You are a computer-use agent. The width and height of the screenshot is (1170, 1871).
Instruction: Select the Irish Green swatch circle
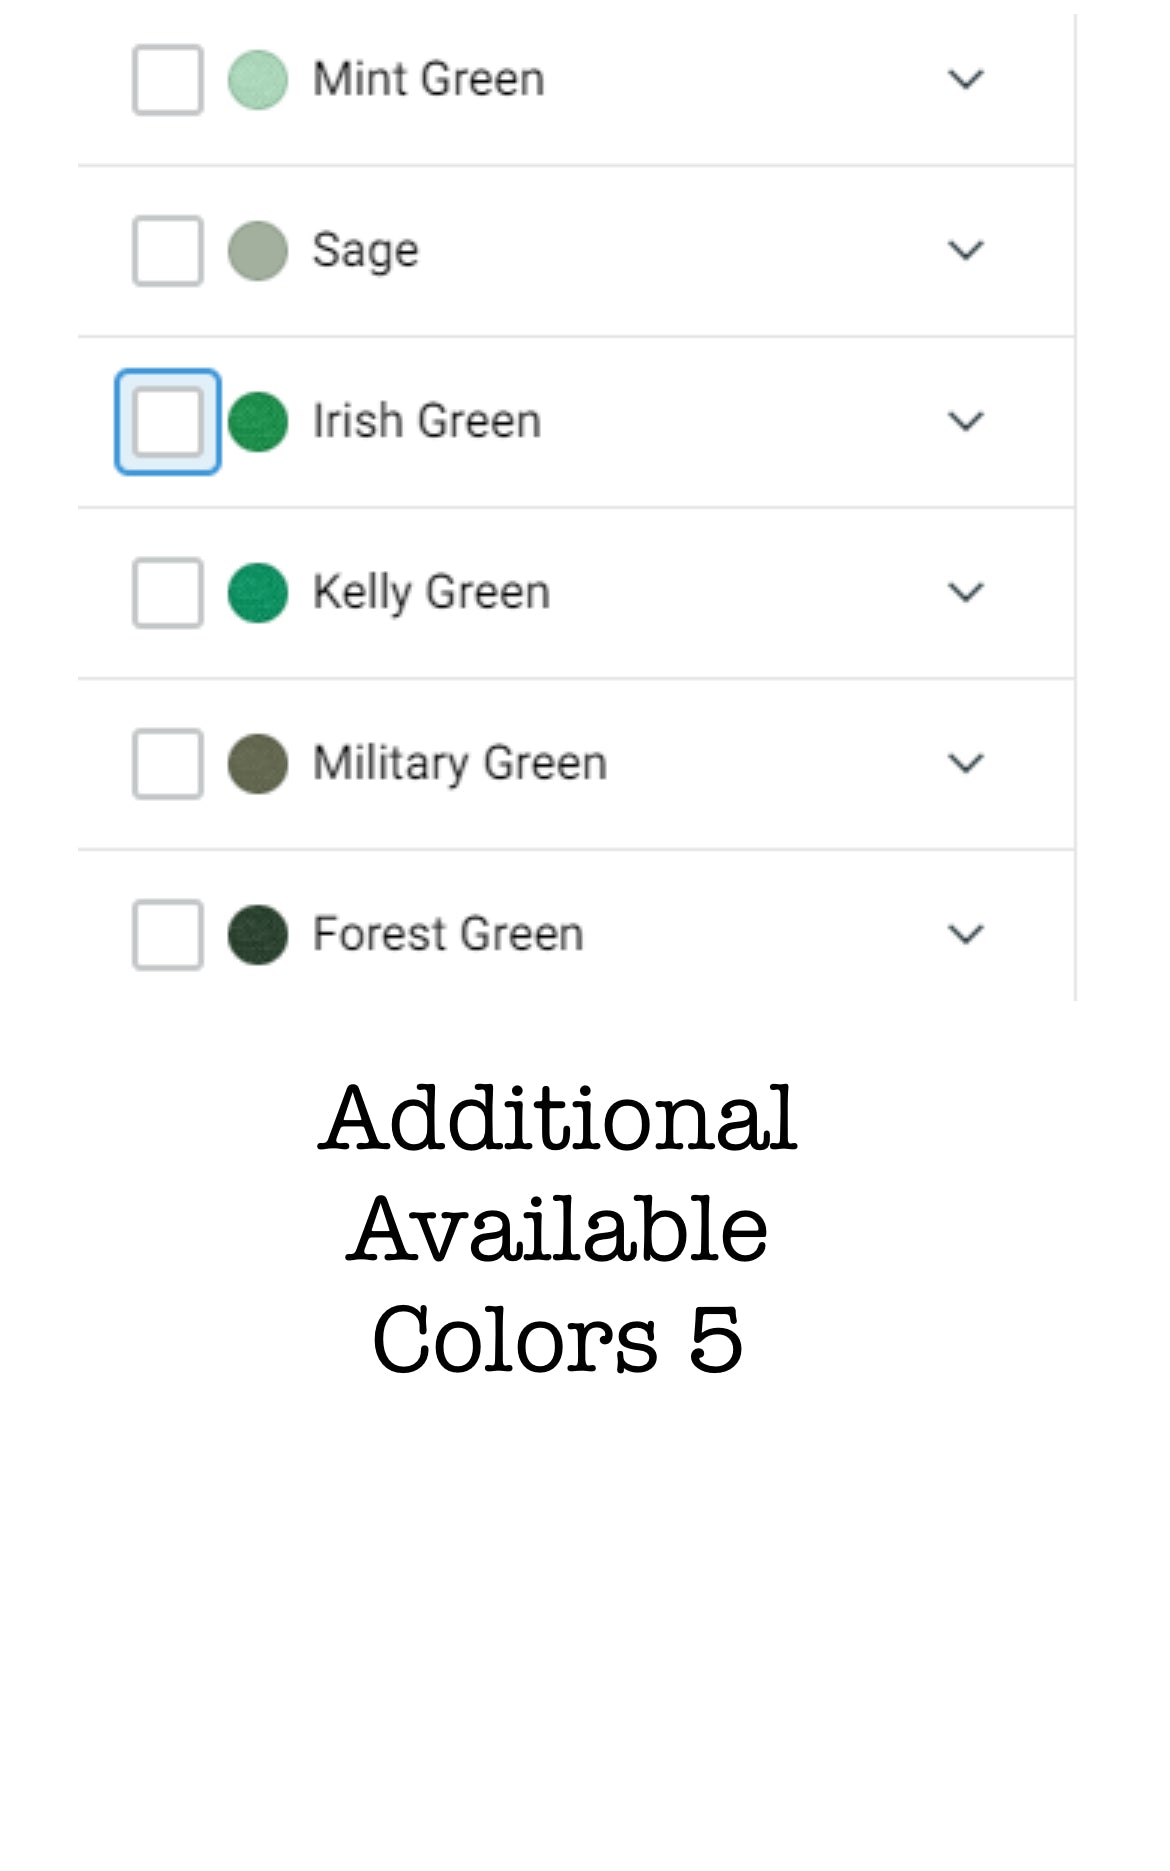point(258,422)
